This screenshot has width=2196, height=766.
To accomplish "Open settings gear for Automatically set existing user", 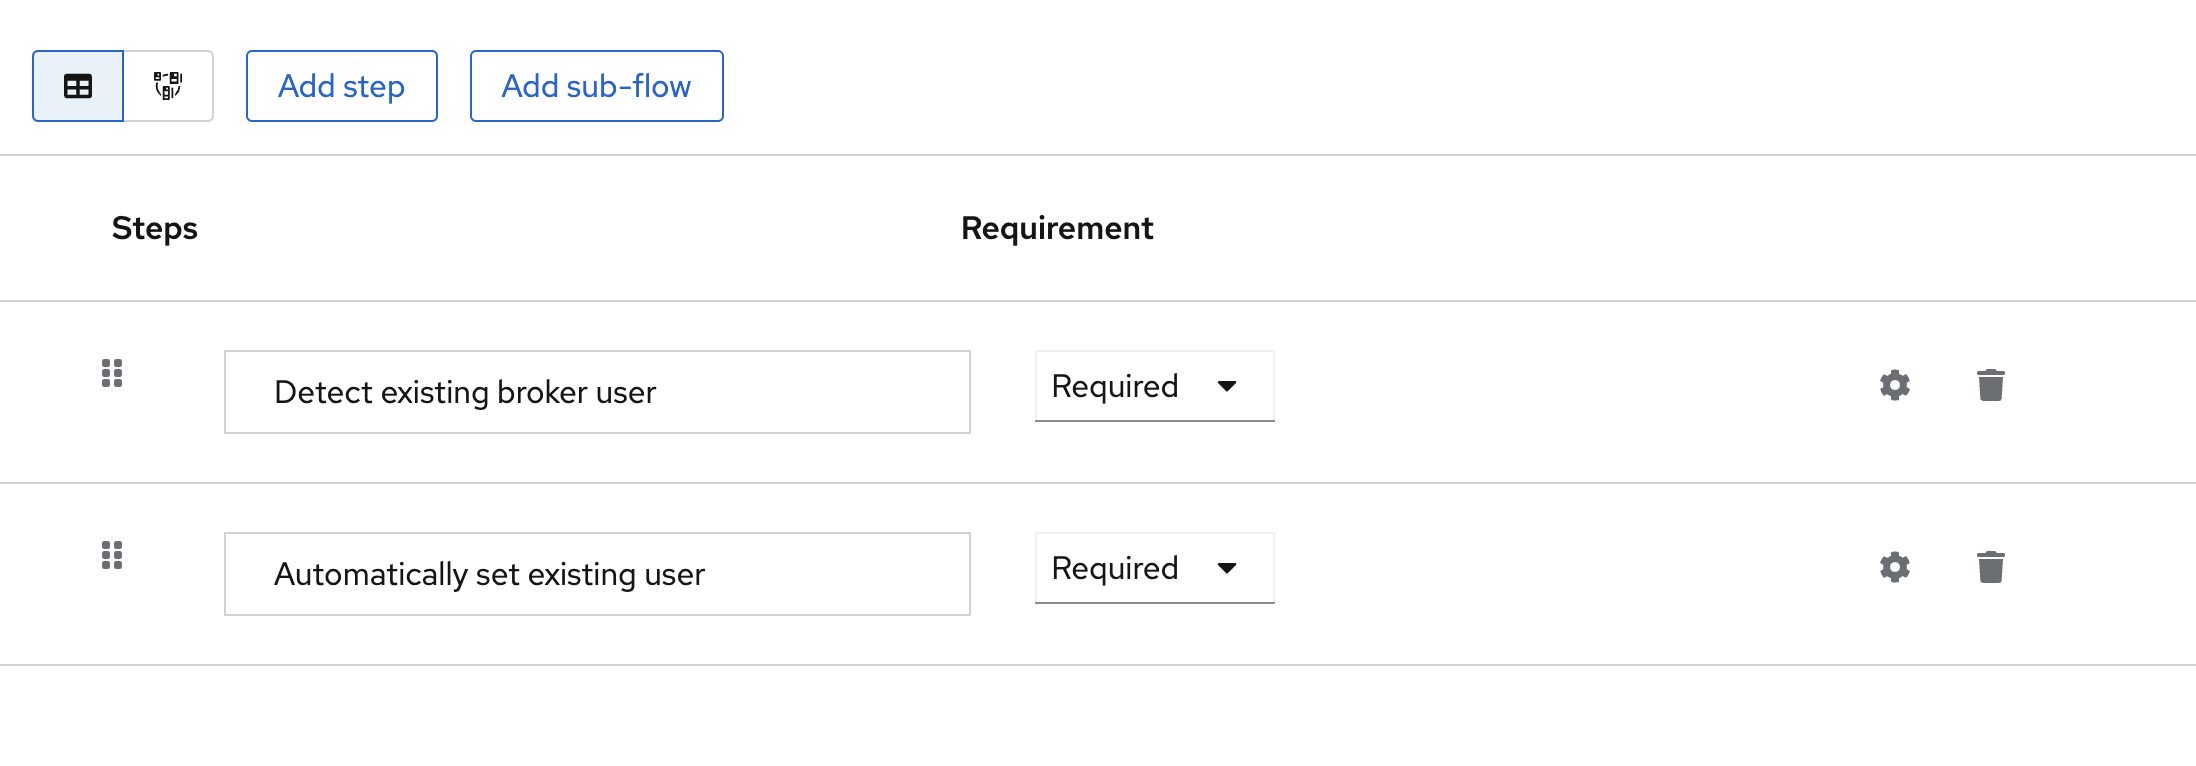I will point(1895,567).
